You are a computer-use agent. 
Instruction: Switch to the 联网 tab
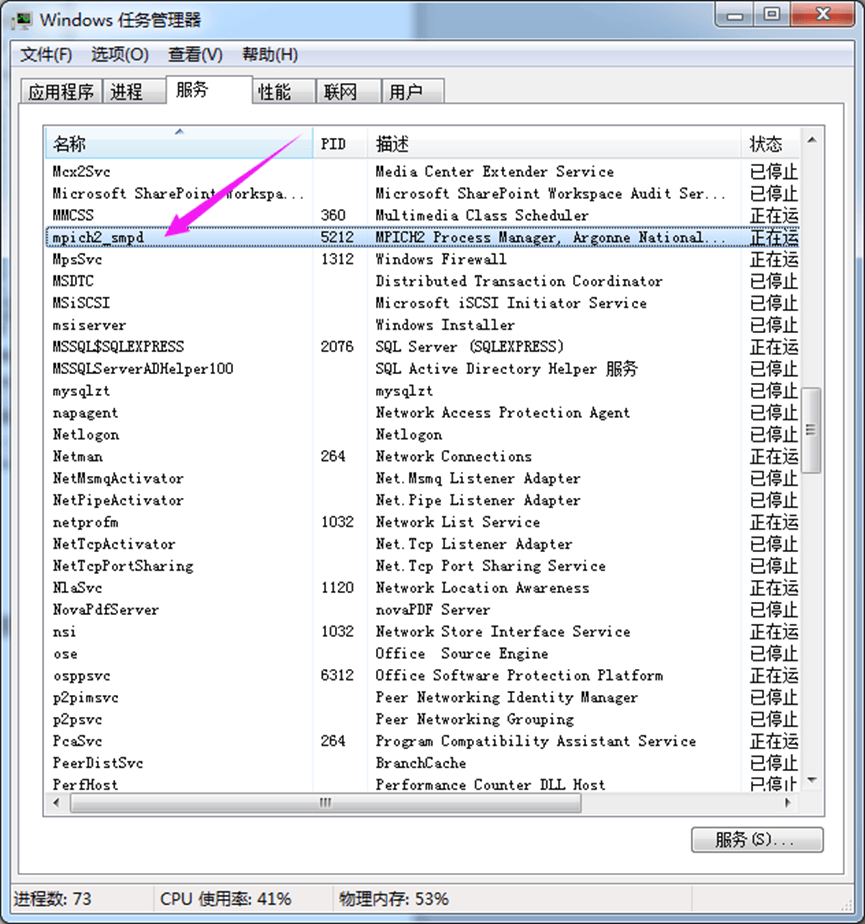coord(349,92)
